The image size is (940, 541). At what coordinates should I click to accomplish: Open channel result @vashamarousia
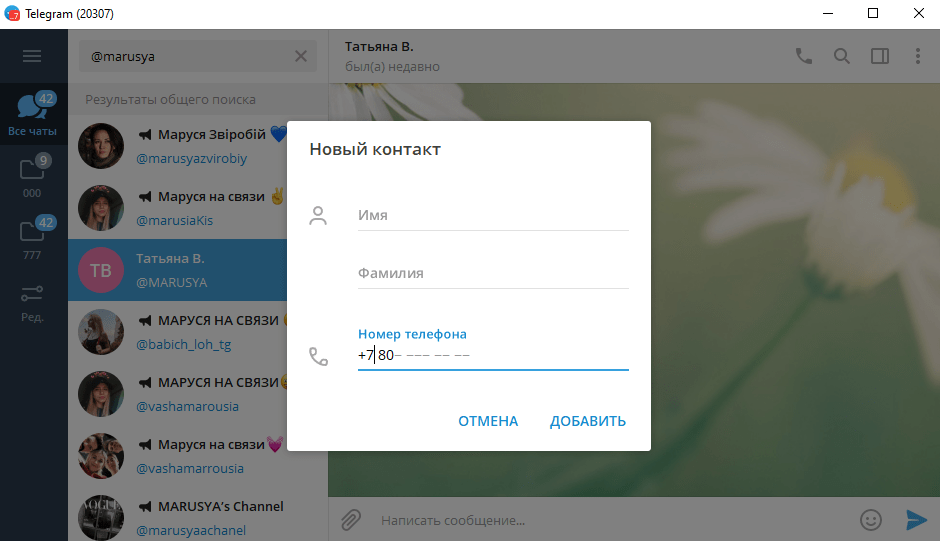[178, 394]
